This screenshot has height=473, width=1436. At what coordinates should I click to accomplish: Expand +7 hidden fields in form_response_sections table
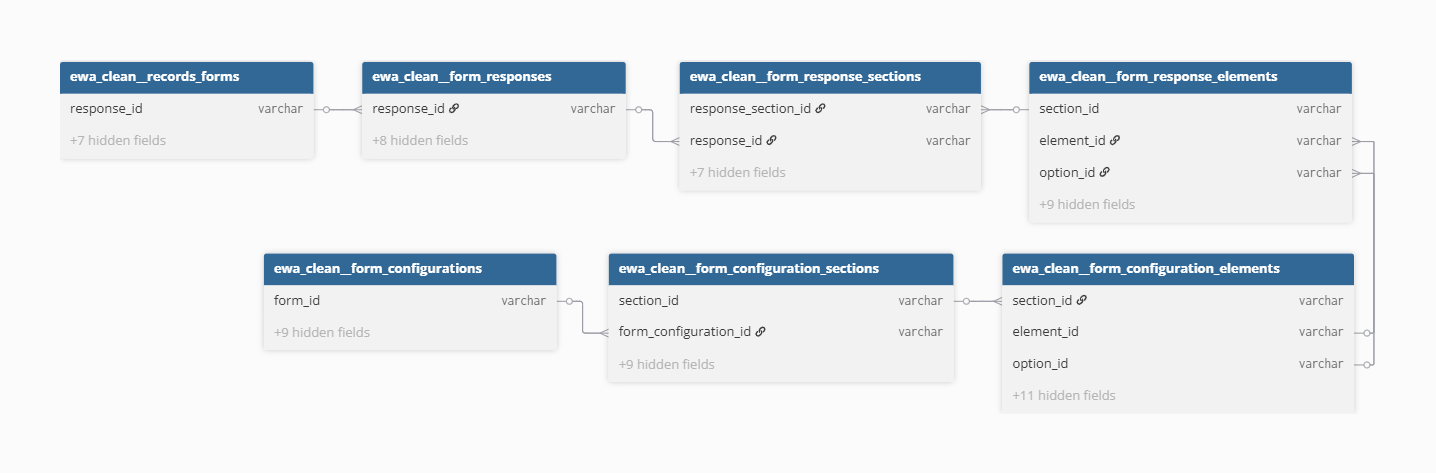(x=737, y=173)
